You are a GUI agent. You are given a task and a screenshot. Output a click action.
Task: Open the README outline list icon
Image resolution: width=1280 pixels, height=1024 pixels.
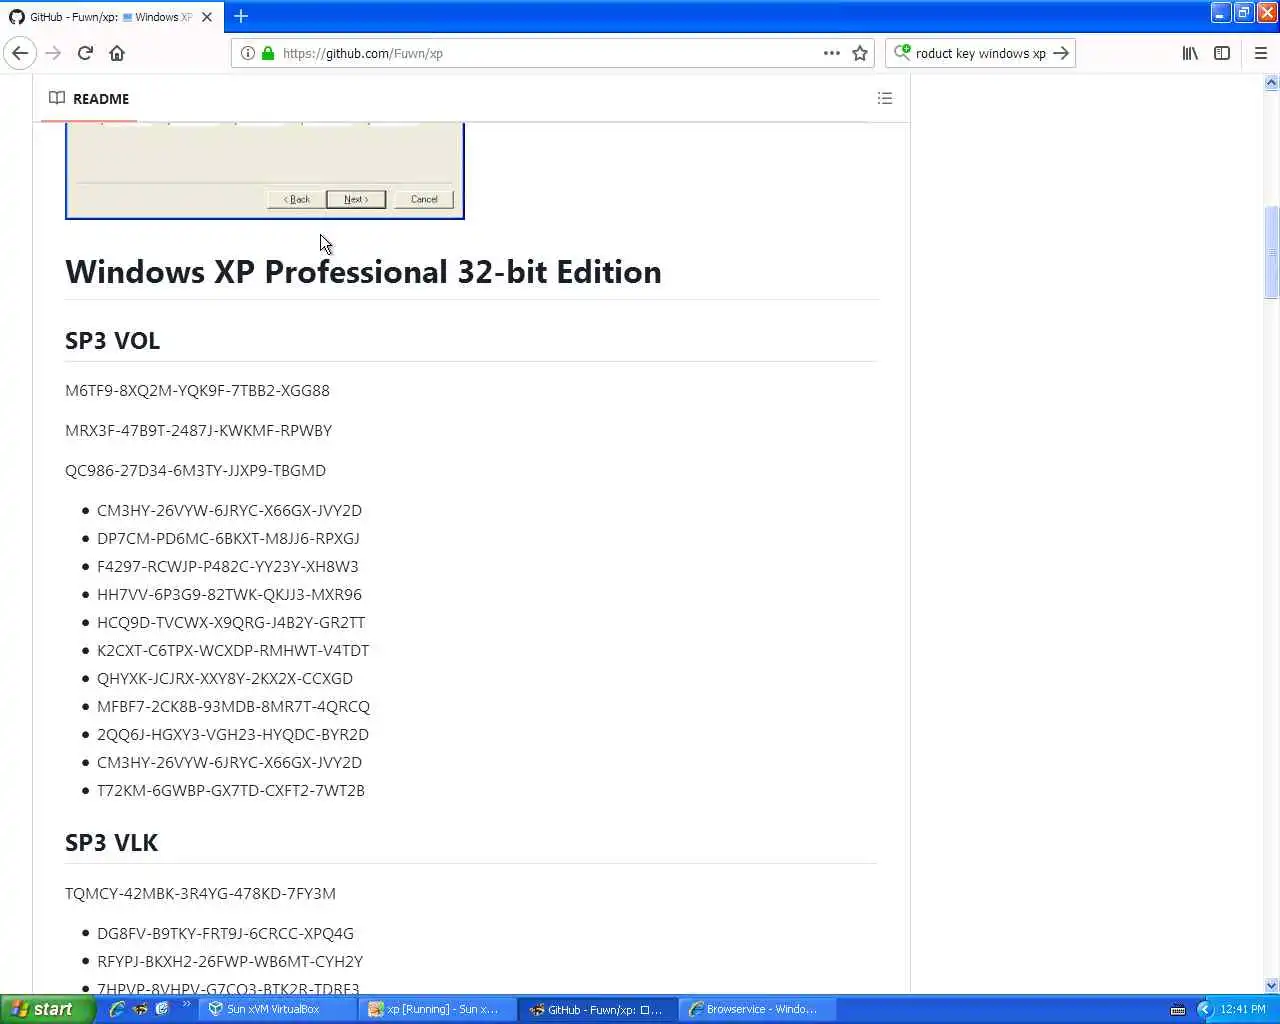pos(885,98)
